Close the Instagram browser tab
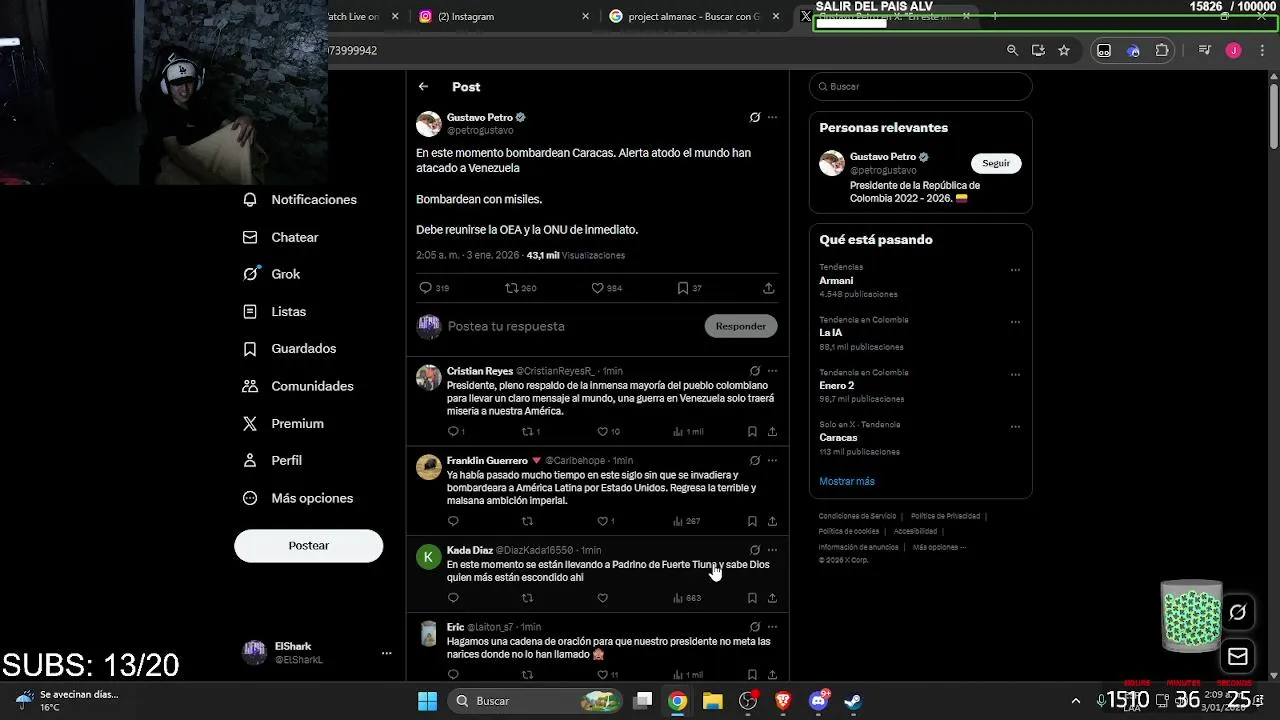 point(586,17)
